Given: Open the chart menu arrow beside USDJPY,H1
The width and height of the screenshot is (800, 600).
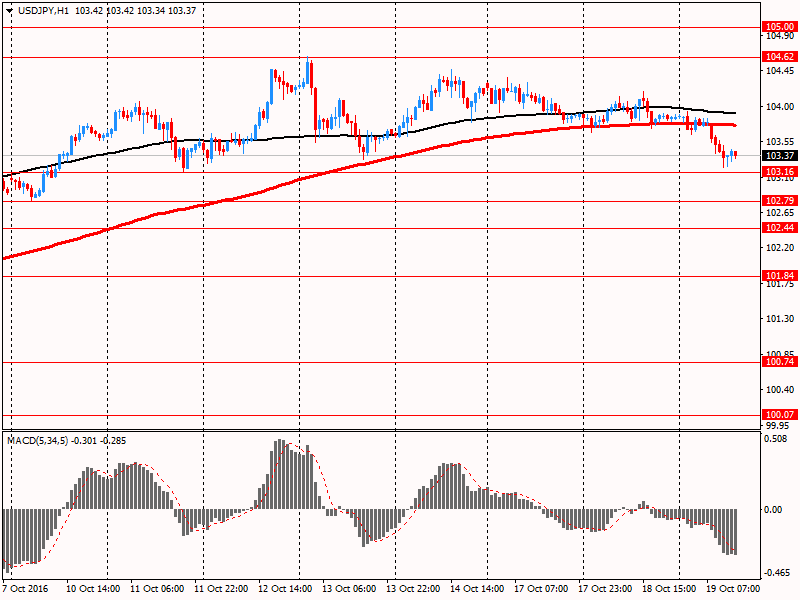Looking at the screenshot, I should 9,10.
